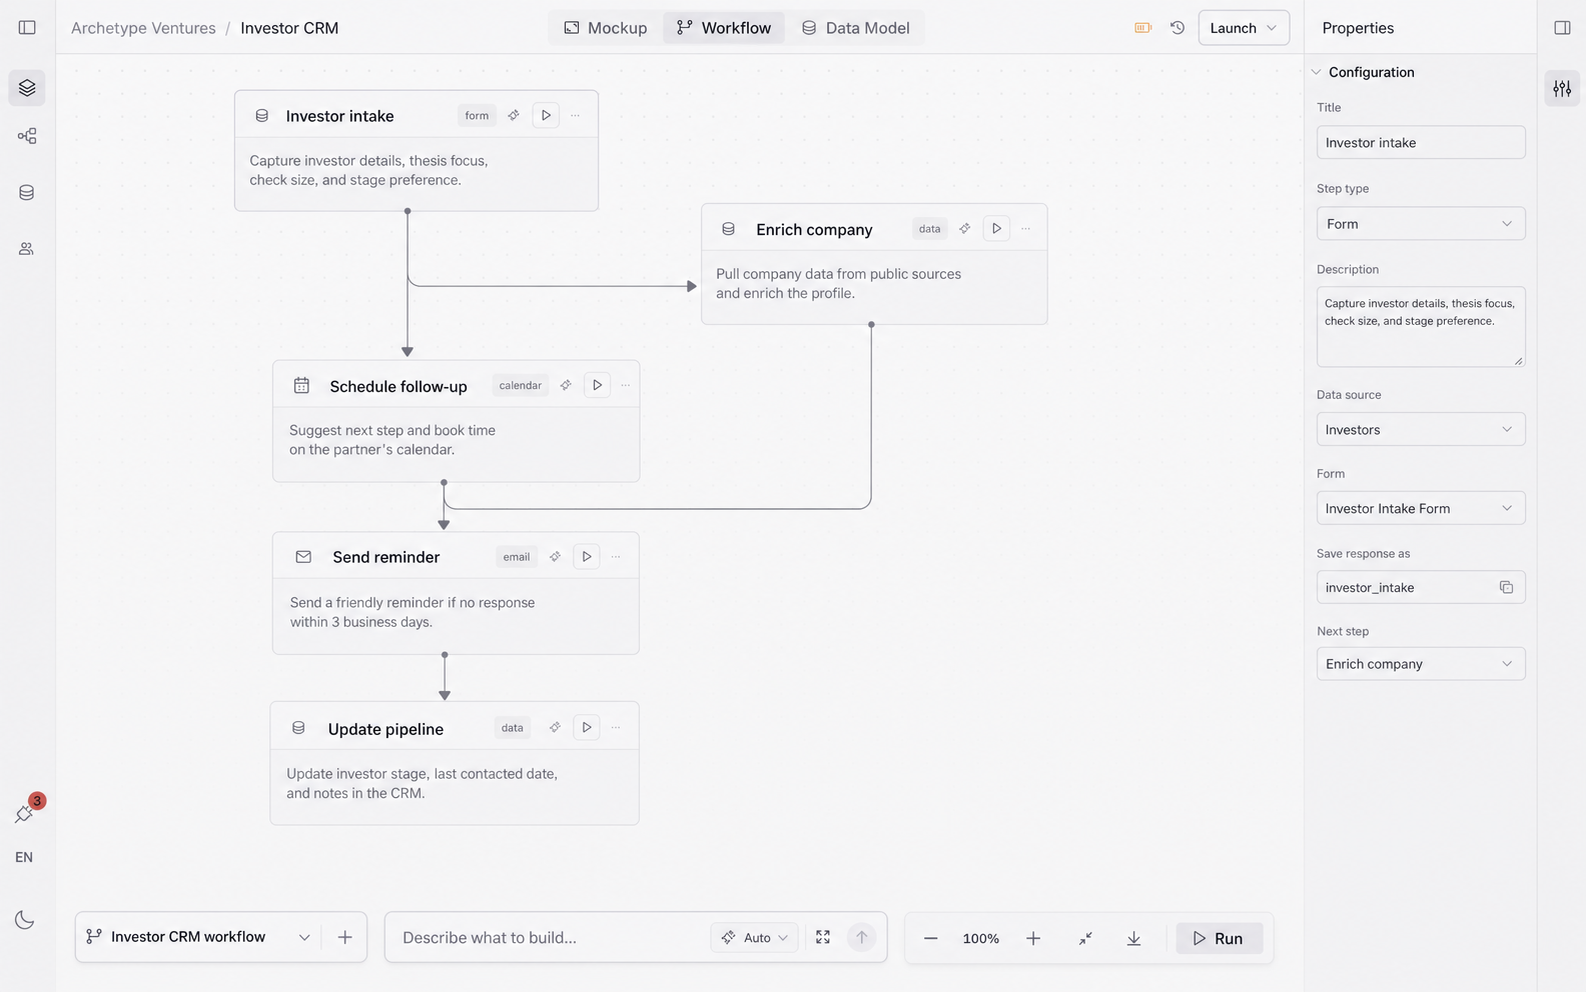1586x992 pixels.
Task: Run the Investor intake node
Action: tap(546, 115)
